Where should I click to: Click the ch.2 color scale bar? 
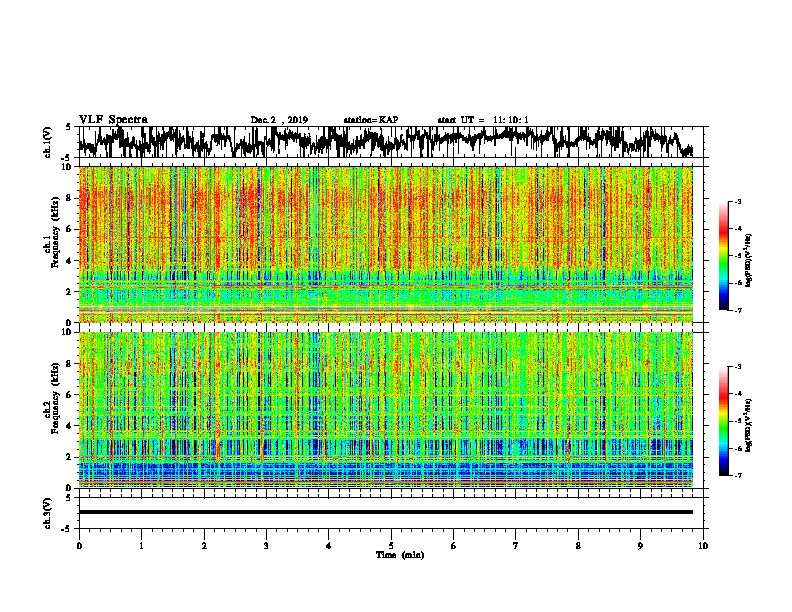(723, 421)
